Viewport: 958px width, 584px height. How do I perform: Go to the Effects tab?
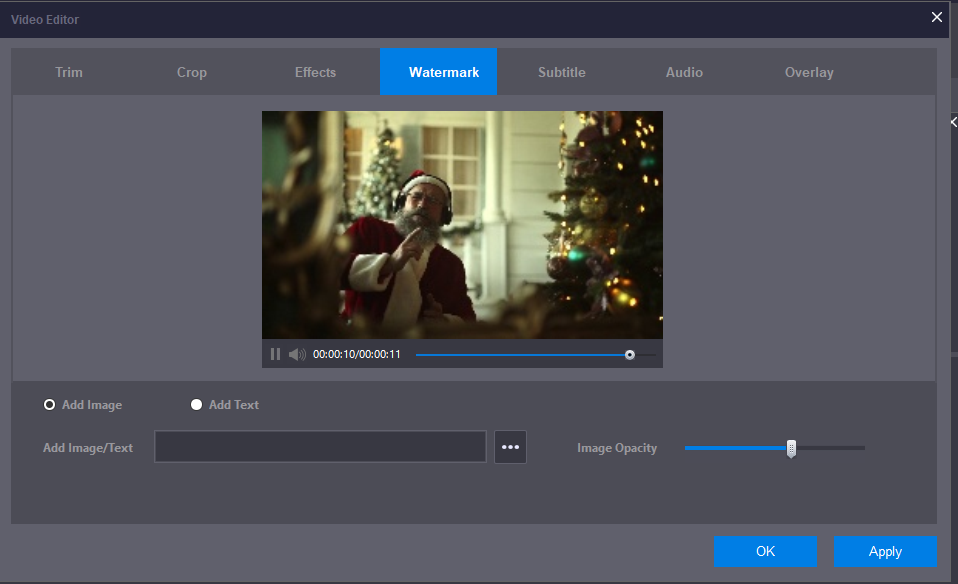[x=315, y=72]
